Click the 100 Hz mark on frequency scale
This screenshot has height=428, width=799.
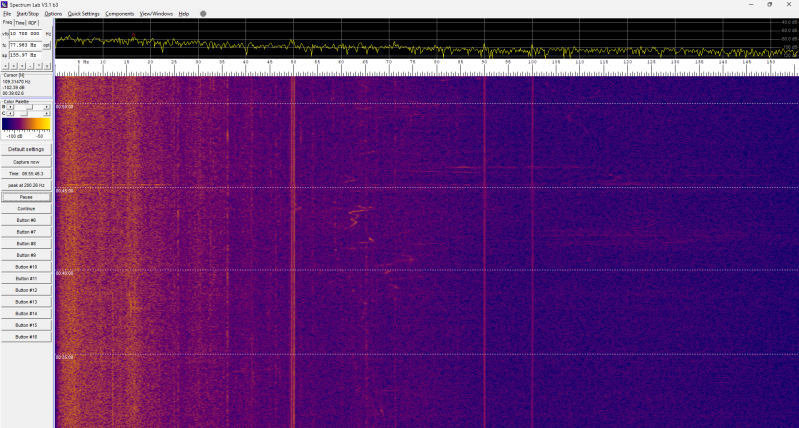[532, 62]
